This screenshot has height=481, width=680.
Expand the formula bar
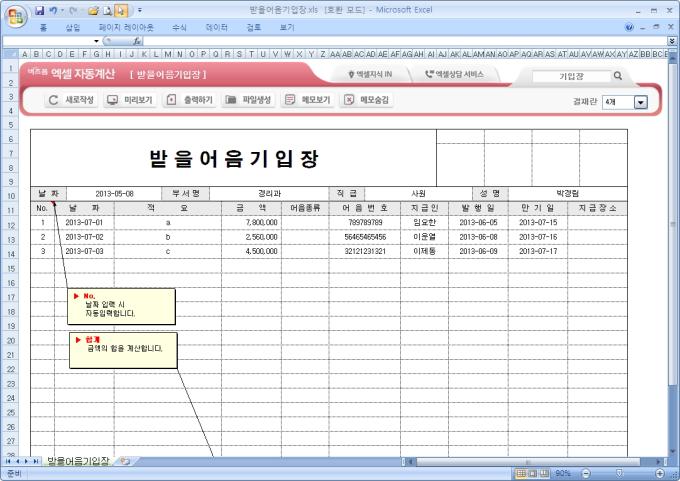pos(672,41)
